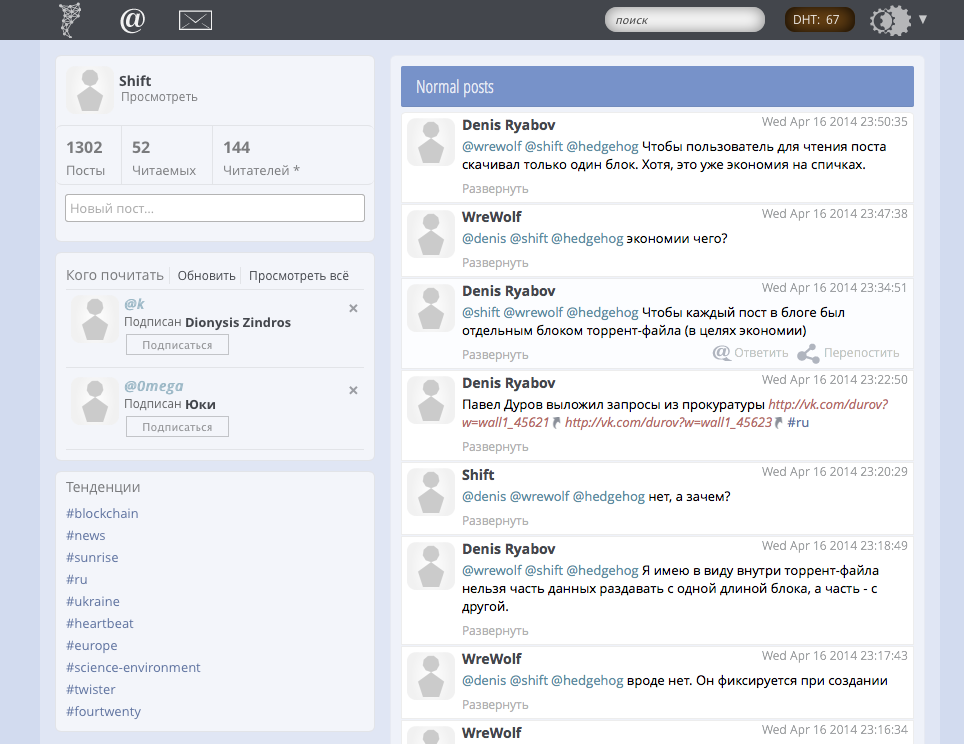
Task: Expand the 23:50:35 Denis Ryabov post
Action: click(x=495, y=189)
